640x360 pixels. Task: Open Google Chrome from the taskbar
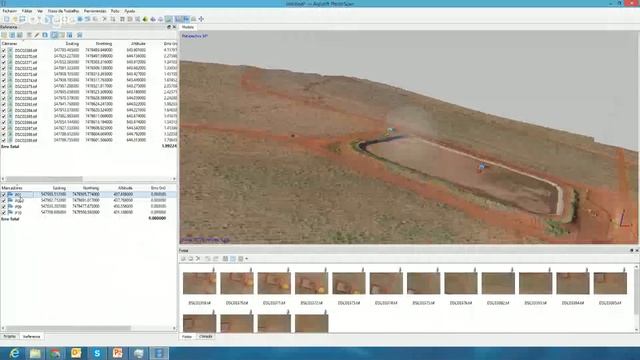pyautogui.click(x=56, y=353)
